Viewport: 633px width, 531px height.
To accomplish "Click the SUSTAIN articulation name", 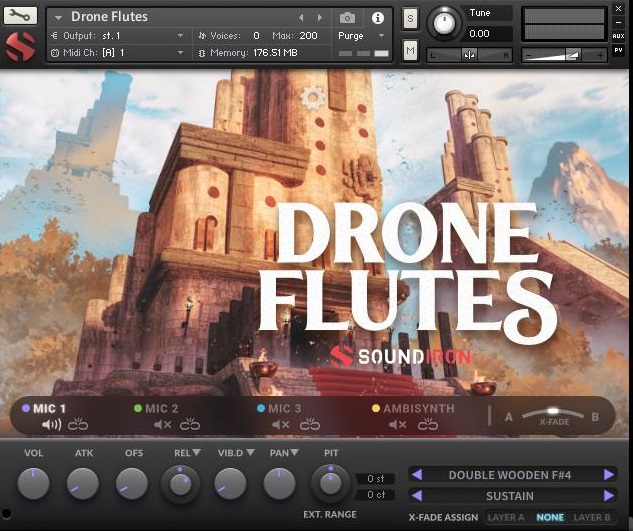I will [x=510, y=496].
